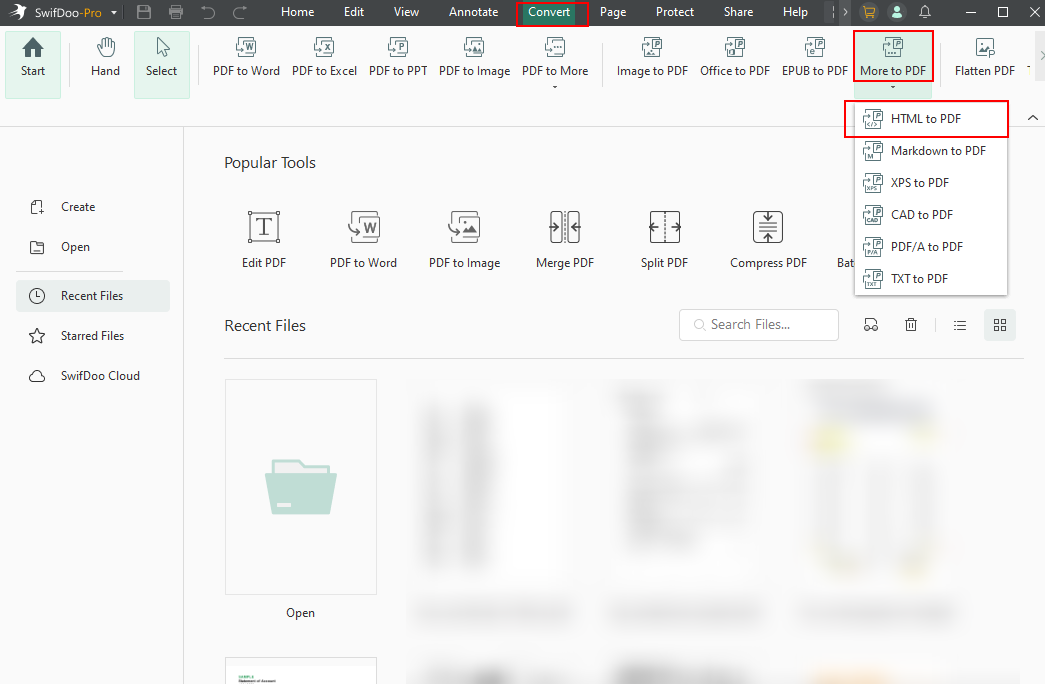Switch recent files to list view
Screen dimensions: 1045x684
pos(959,324)
